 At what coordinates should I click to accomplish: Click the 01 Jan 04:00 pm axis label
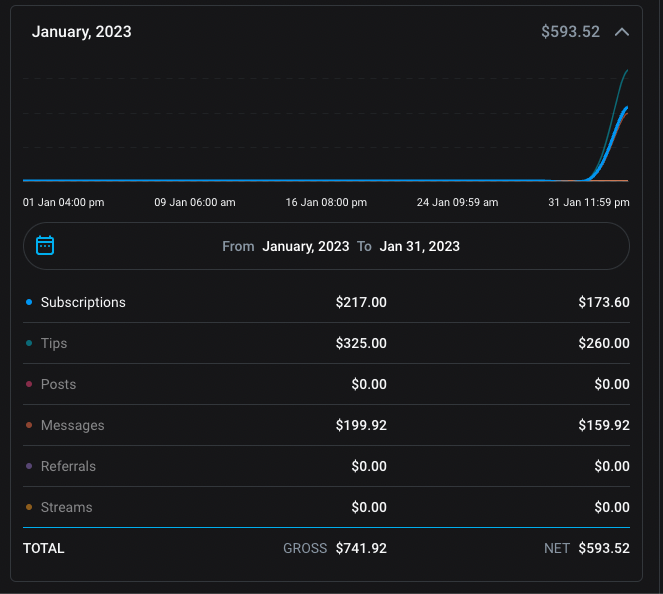(x=63, y=203)
